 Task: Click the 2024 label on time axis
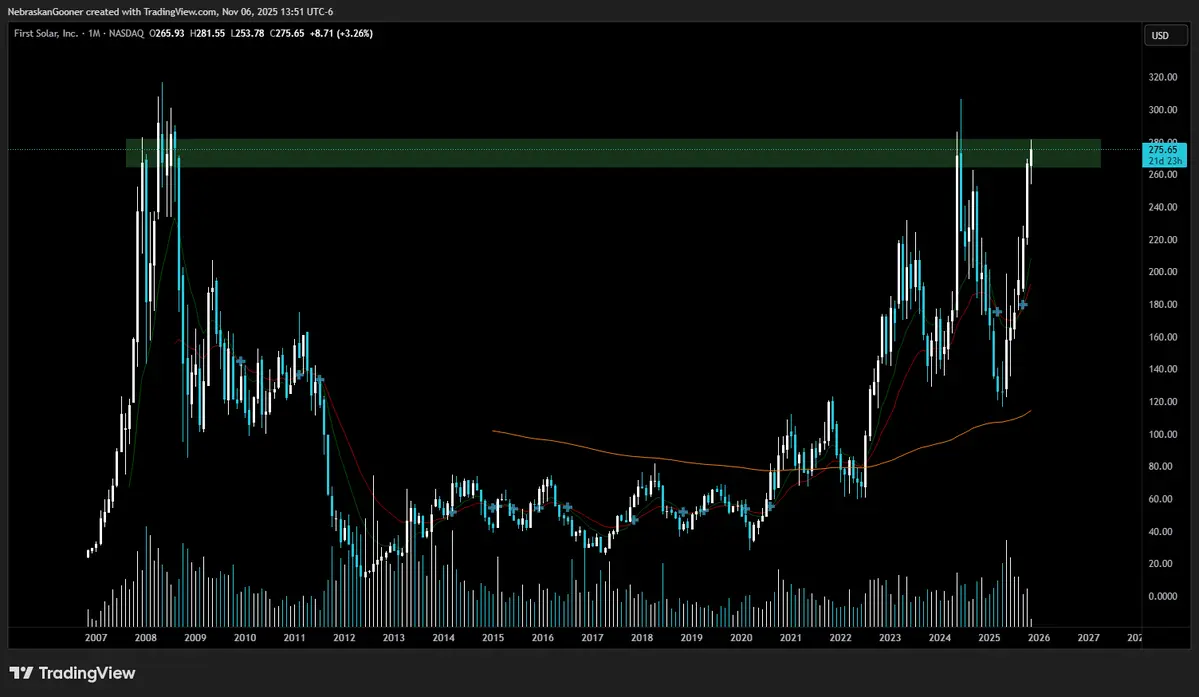click(940, 637)
